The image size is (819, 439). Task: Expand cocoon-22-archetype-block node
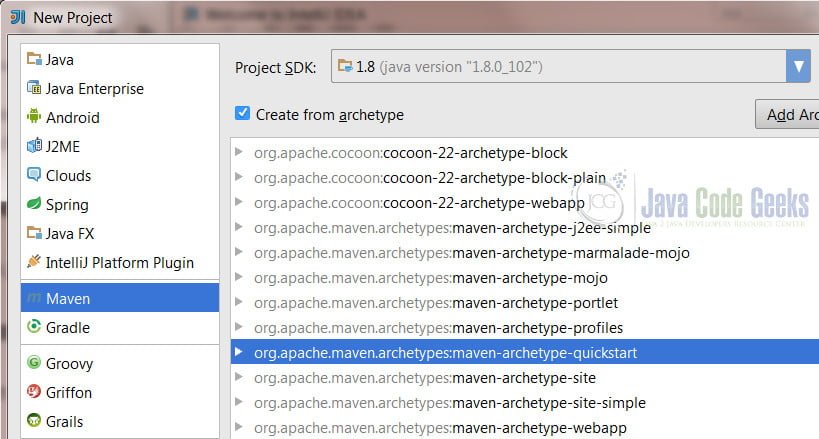(239, 152)
